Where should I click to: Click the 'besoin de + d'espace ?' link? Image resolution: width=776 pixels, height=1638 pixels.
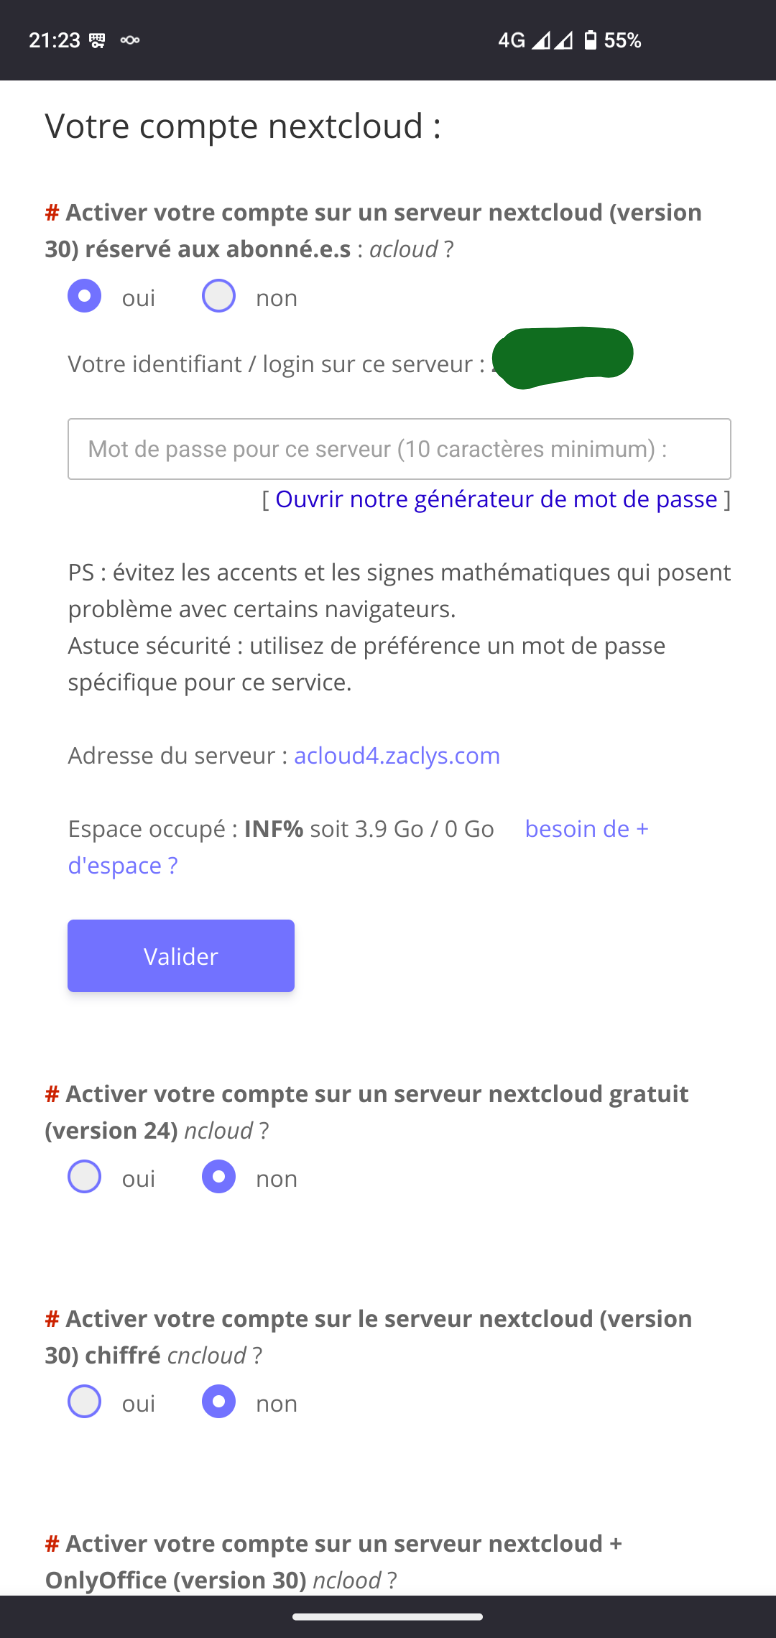586,829
